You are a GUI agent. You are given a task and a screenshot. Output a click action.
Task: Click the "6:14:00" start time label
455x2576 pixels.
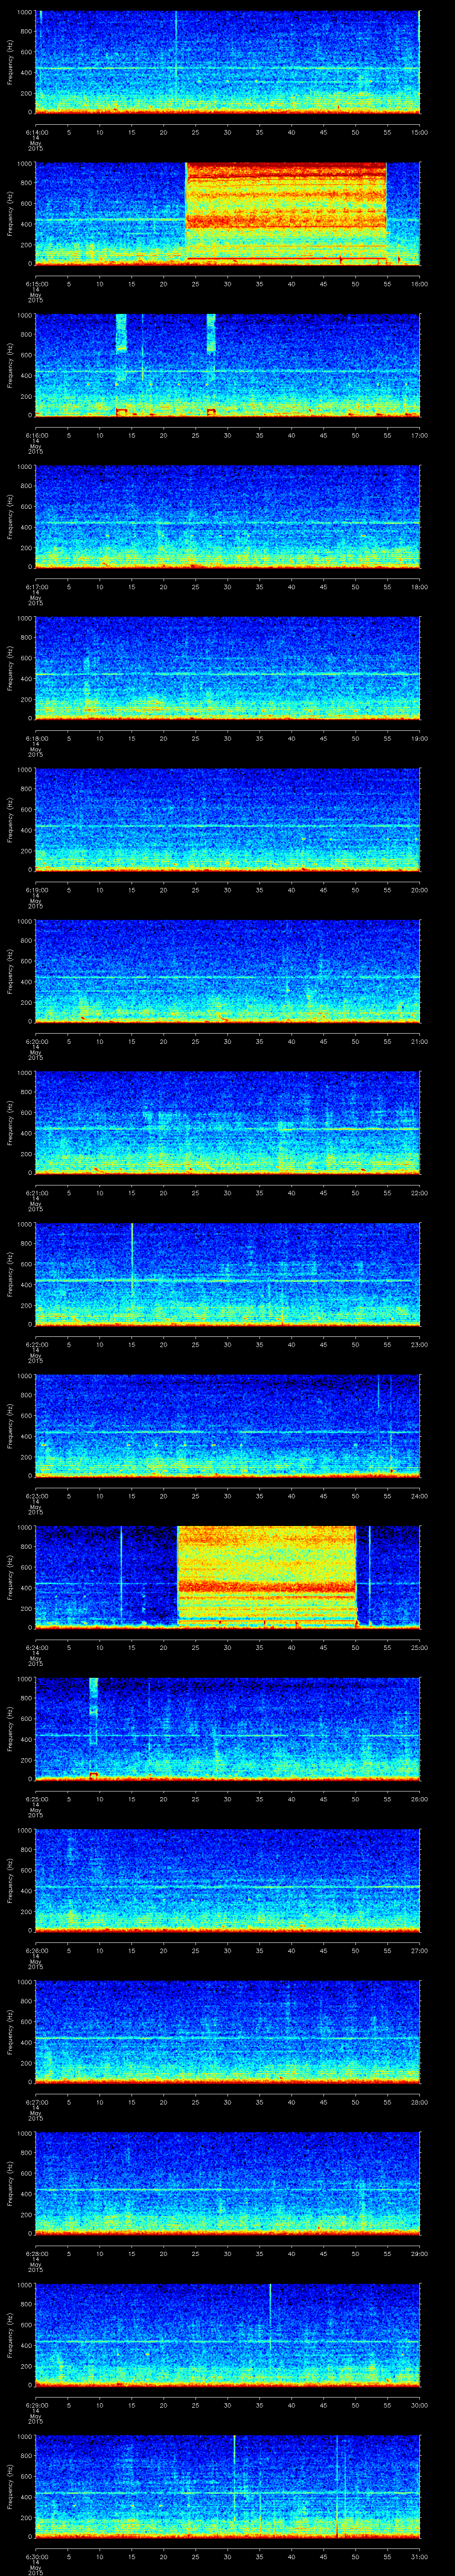(x=36, y=132)
